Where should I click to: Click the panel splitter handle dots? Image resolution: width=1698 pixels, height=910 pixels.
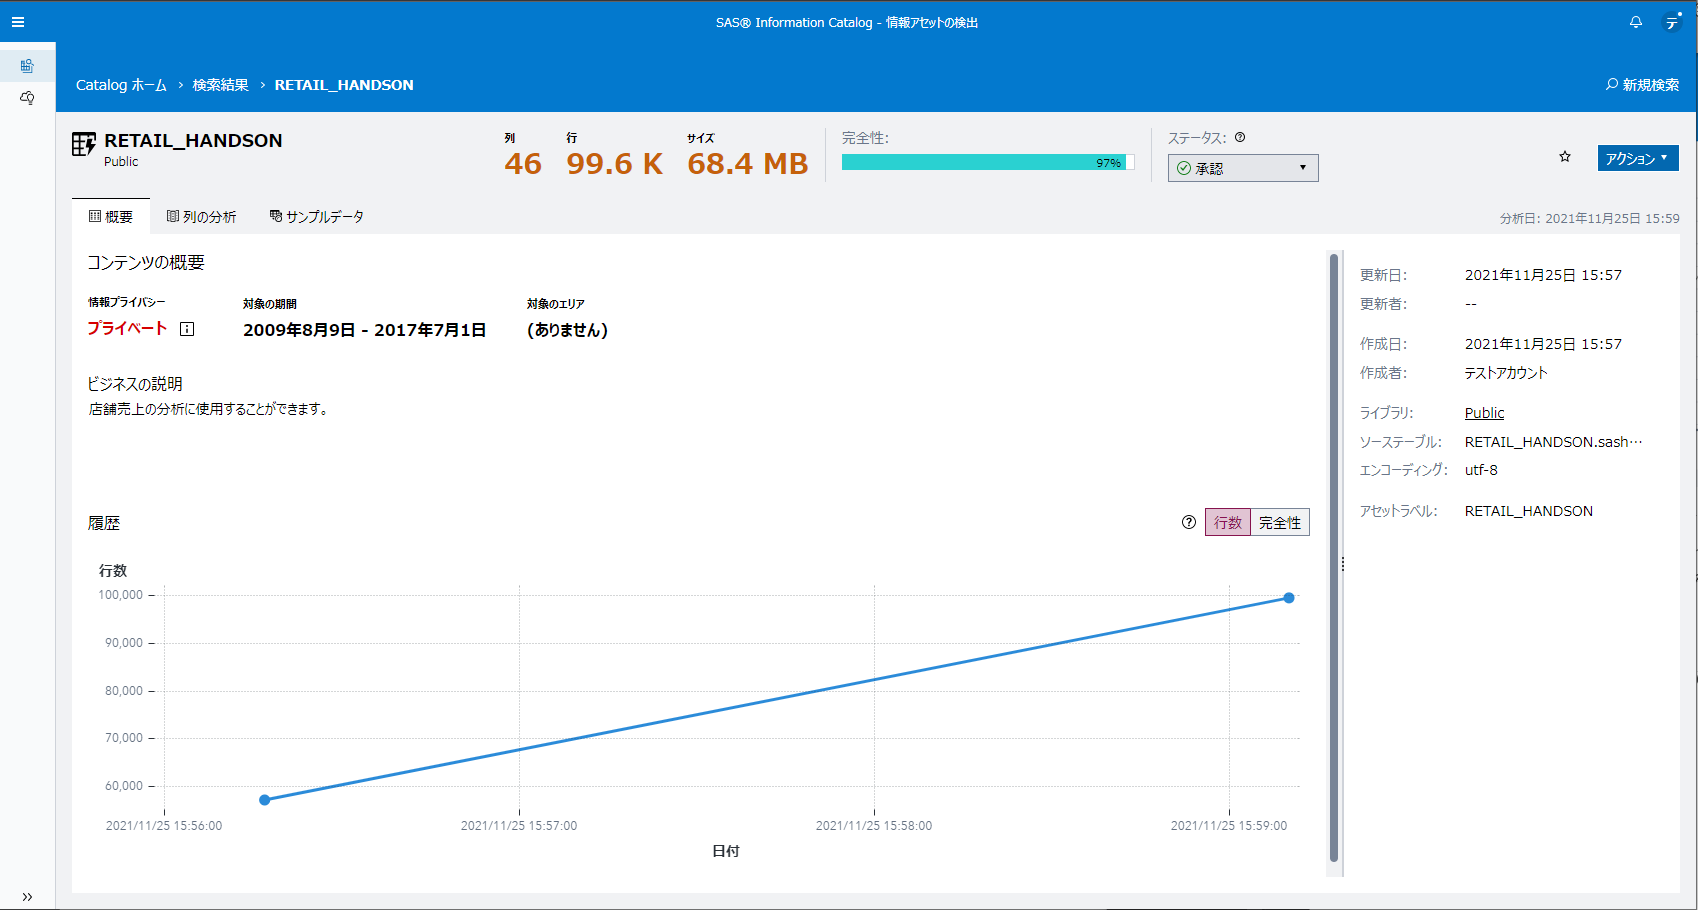pos(1343,565)
